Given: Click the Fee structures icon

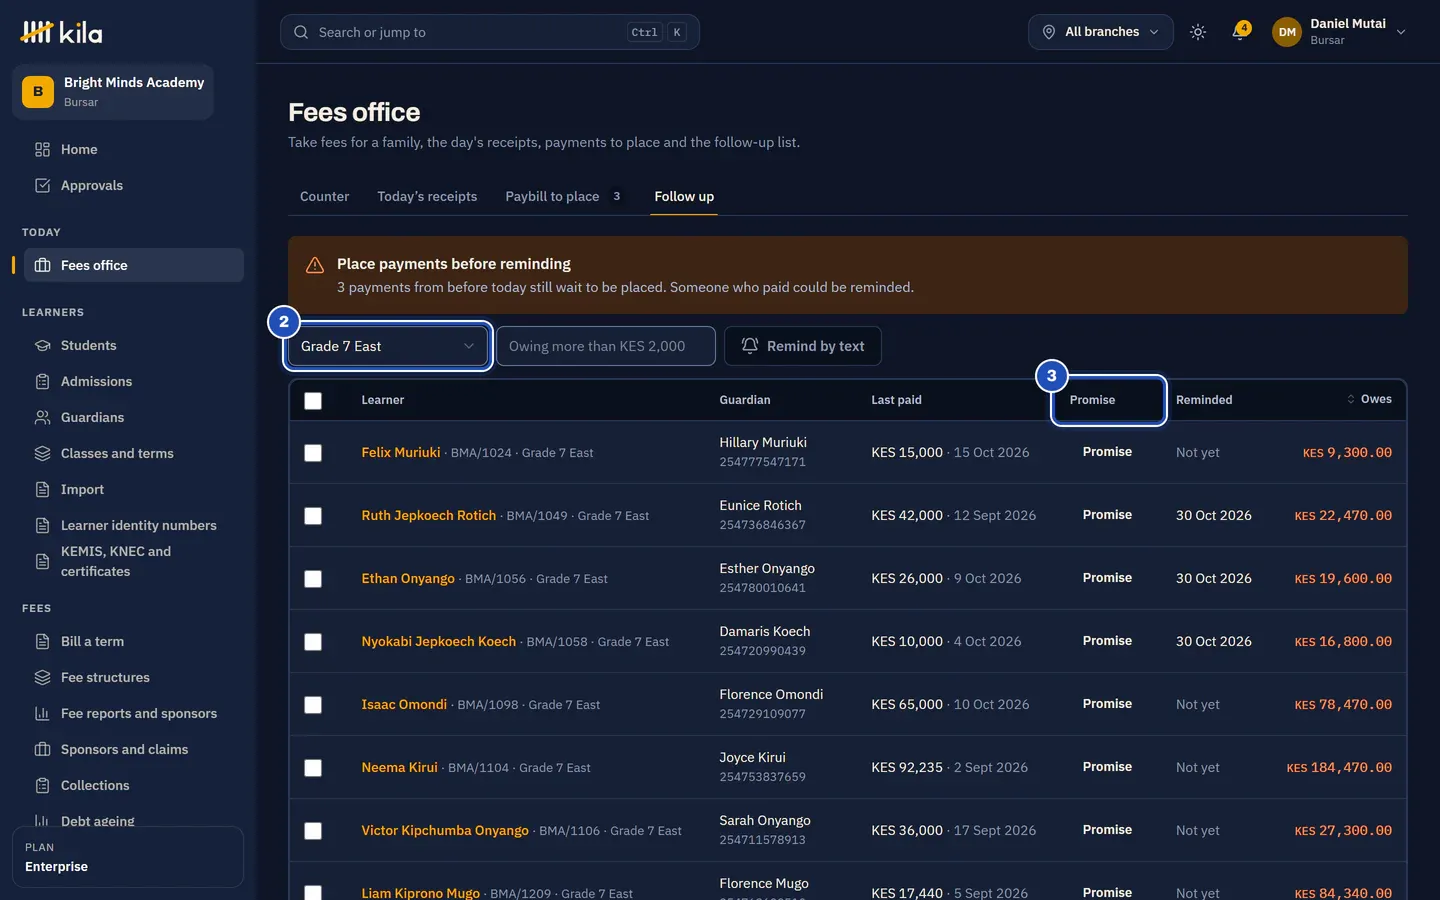Looking at the screenshot, I should (x=42, y=677).
